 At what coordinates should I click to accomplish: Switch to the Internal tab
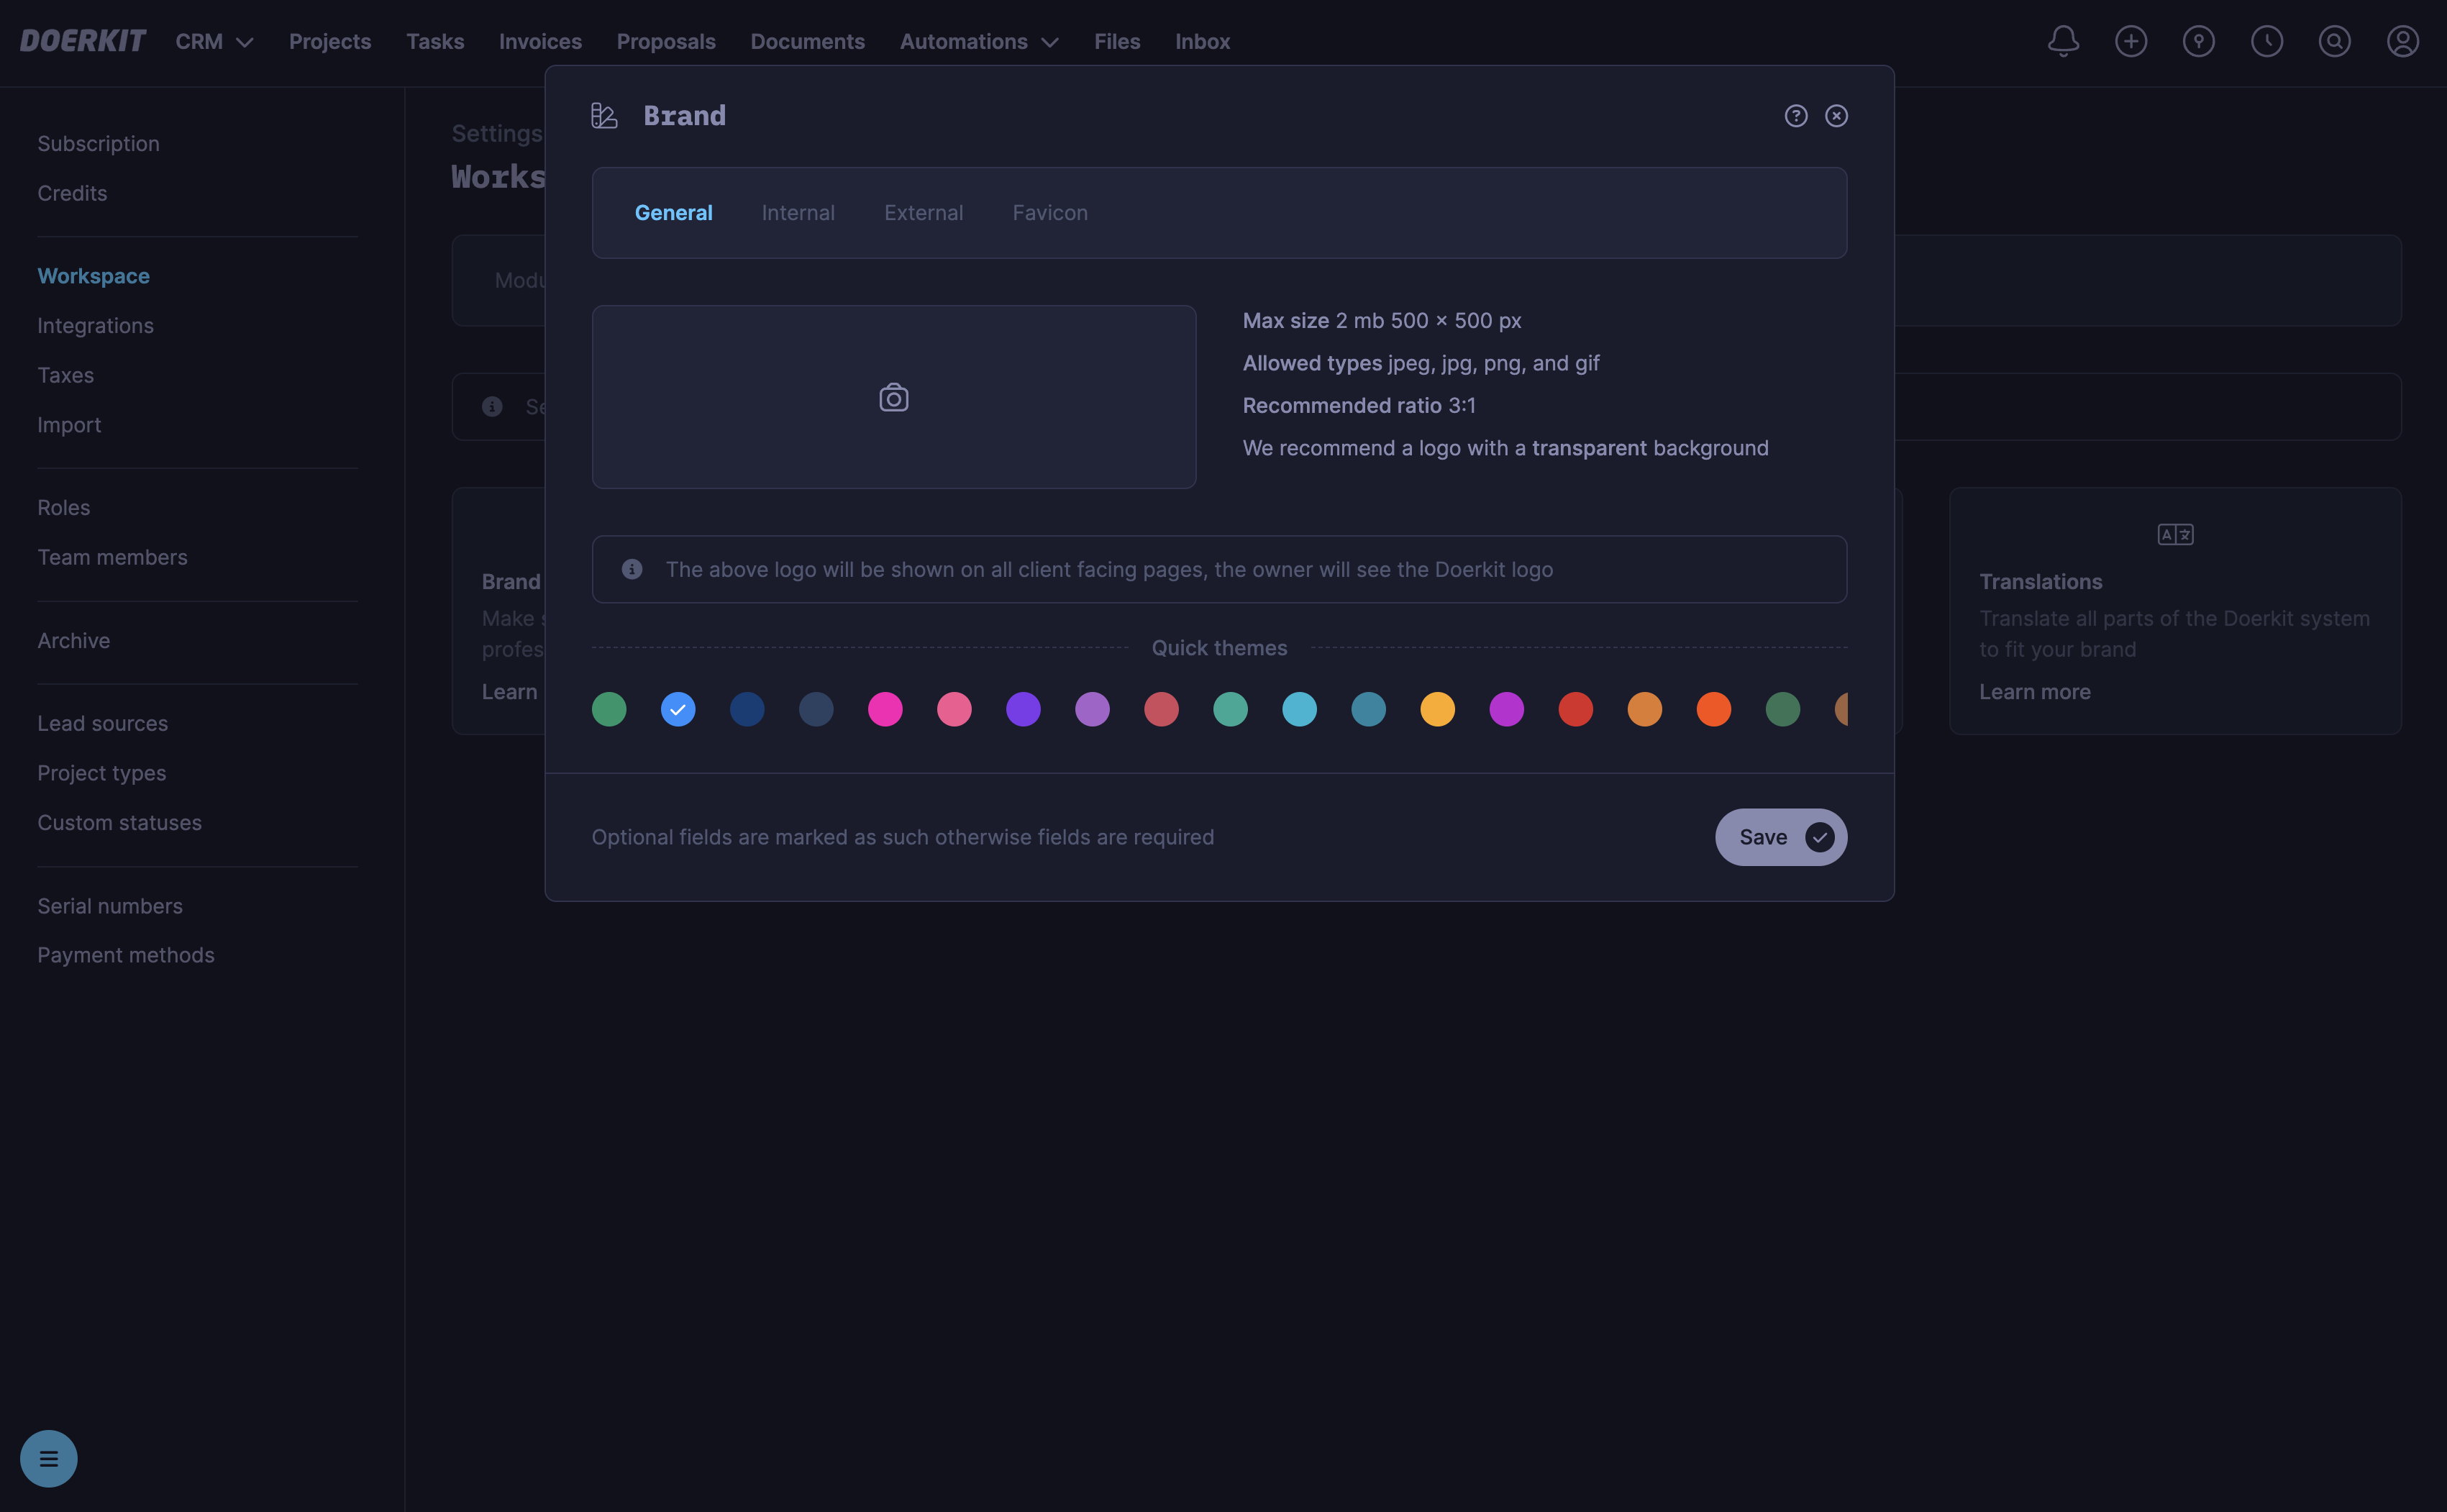[x=797, y=213]
